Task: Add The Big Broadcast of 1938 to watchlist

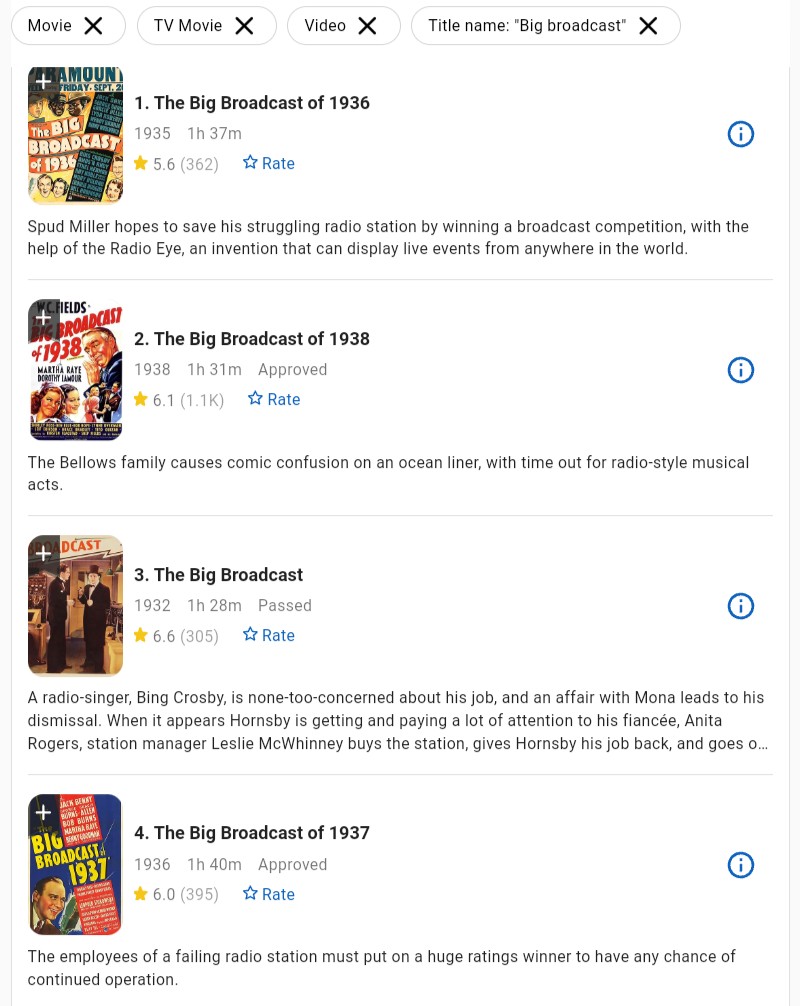Action: [x=44, y=317]
